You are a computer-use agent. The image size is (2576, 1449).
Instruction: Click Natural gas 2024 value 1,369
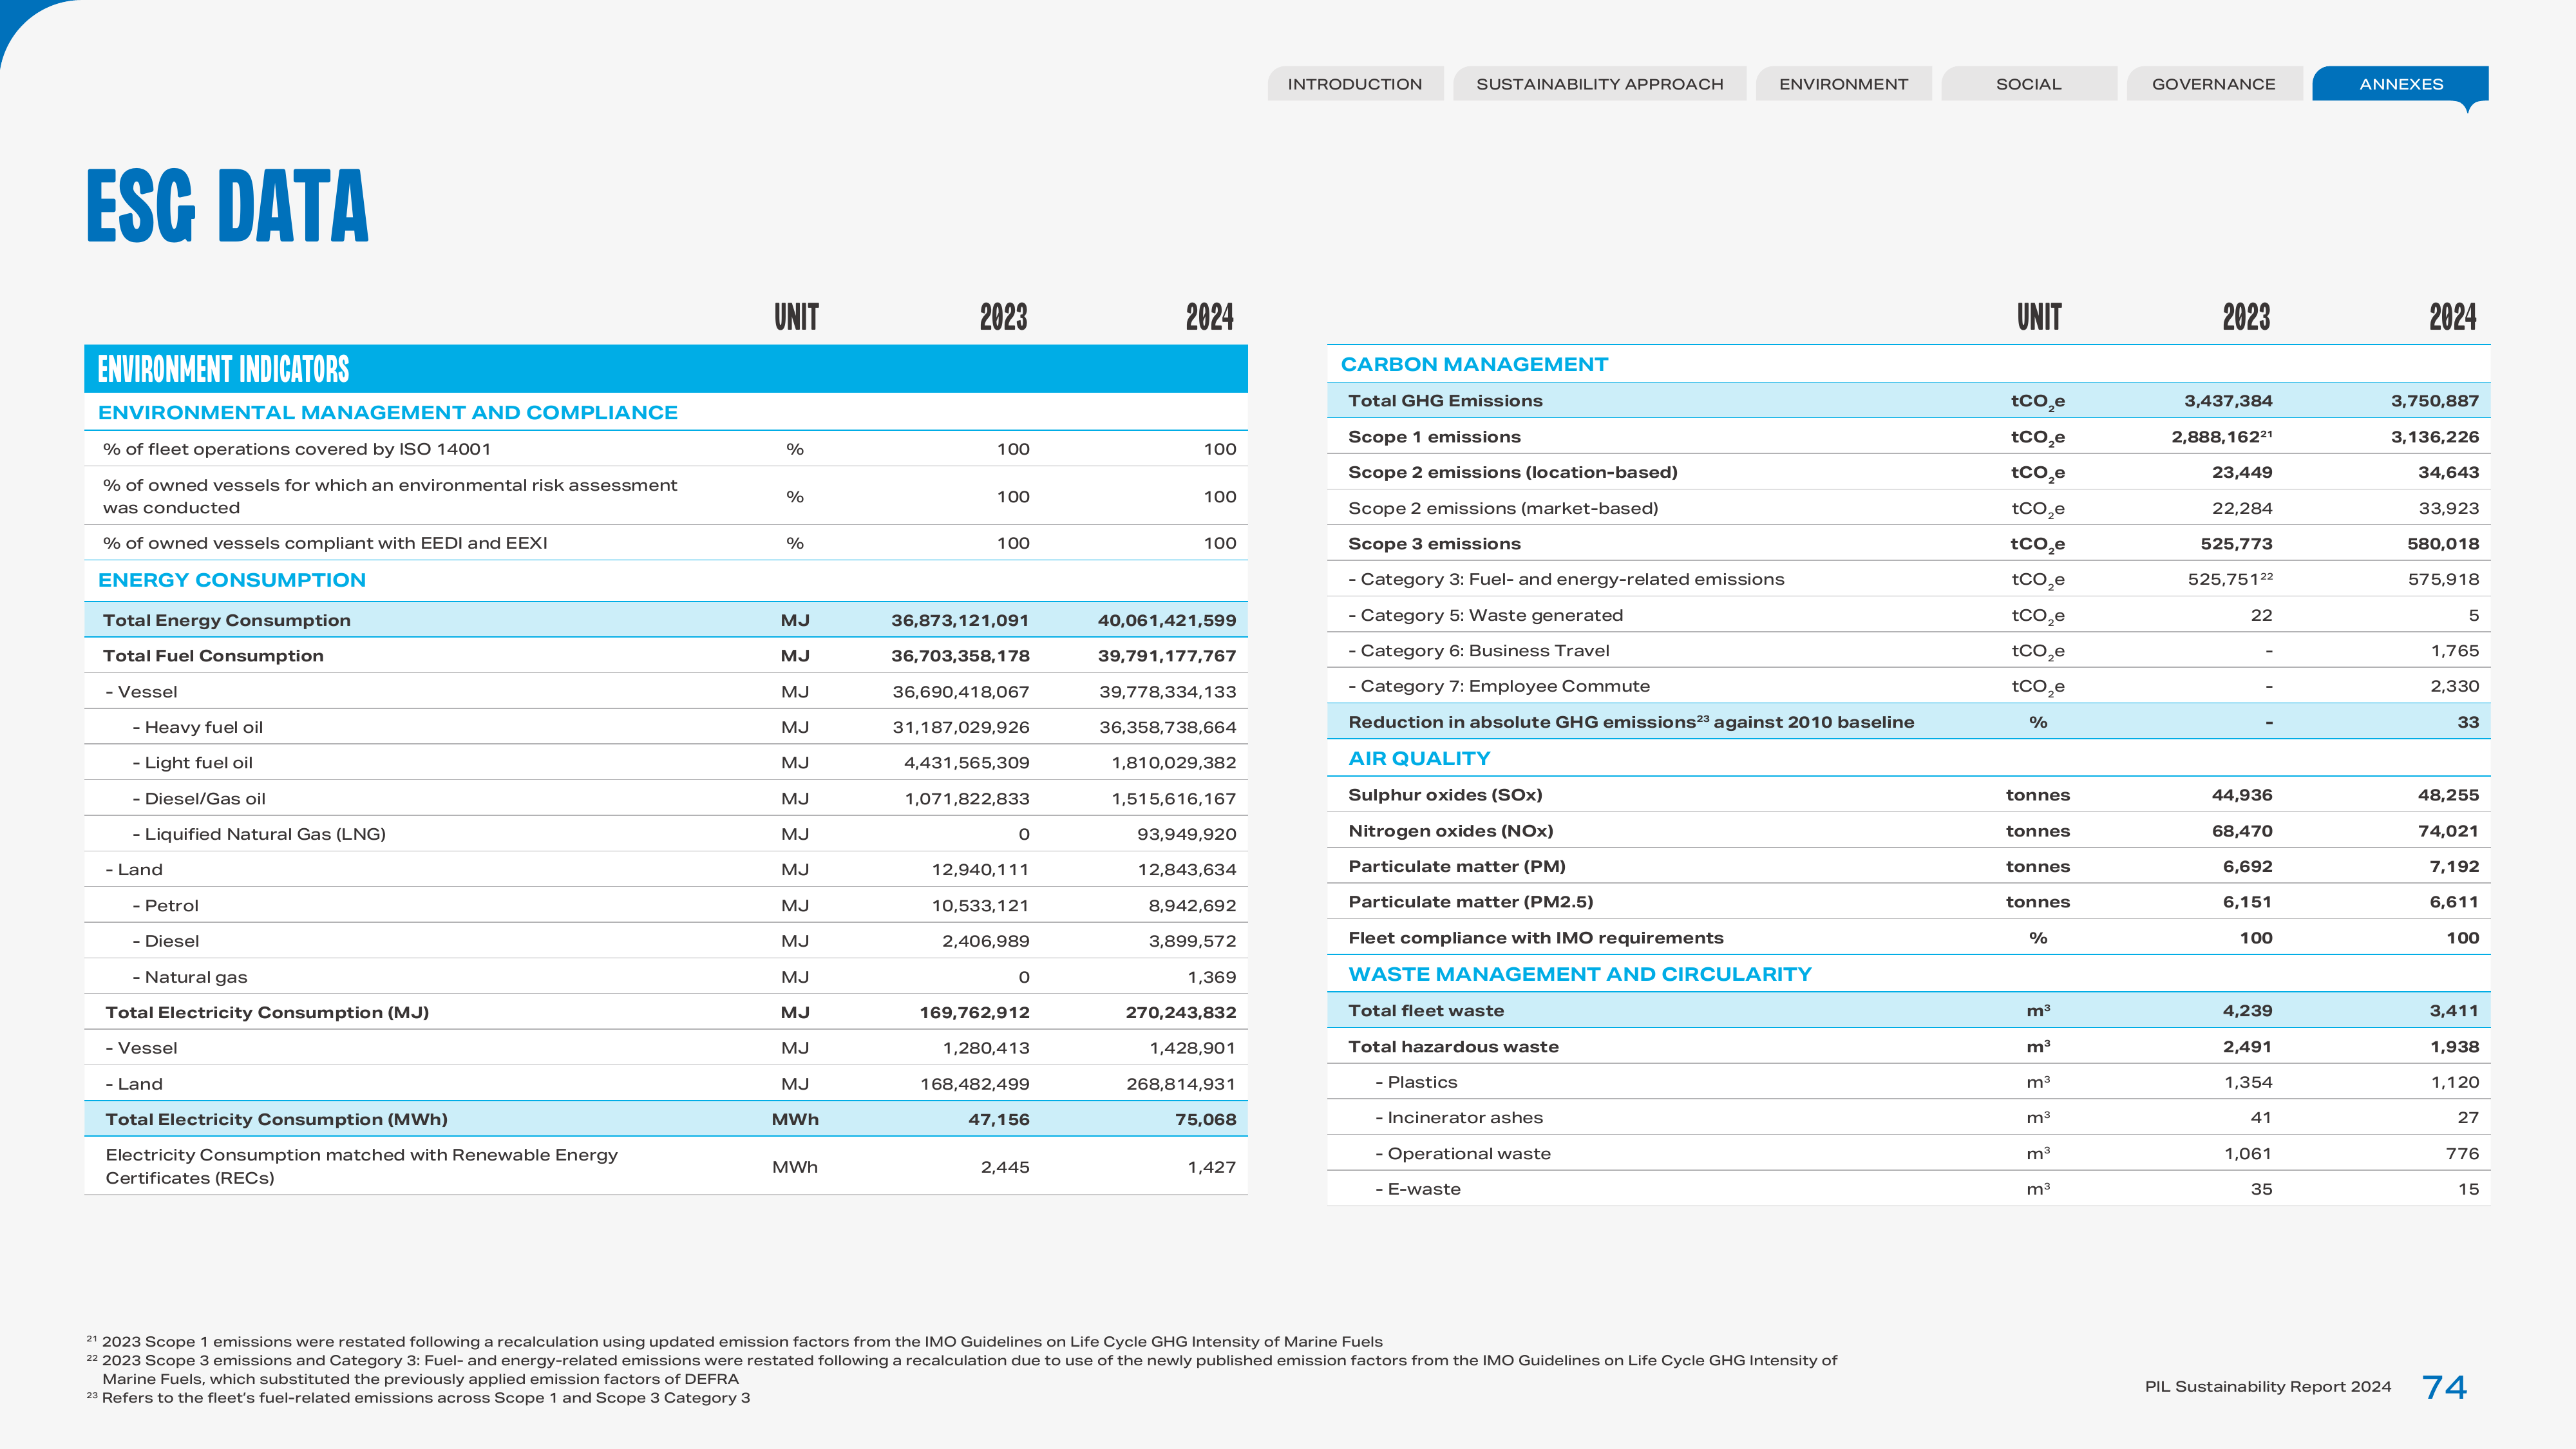tap(1212, 977)
